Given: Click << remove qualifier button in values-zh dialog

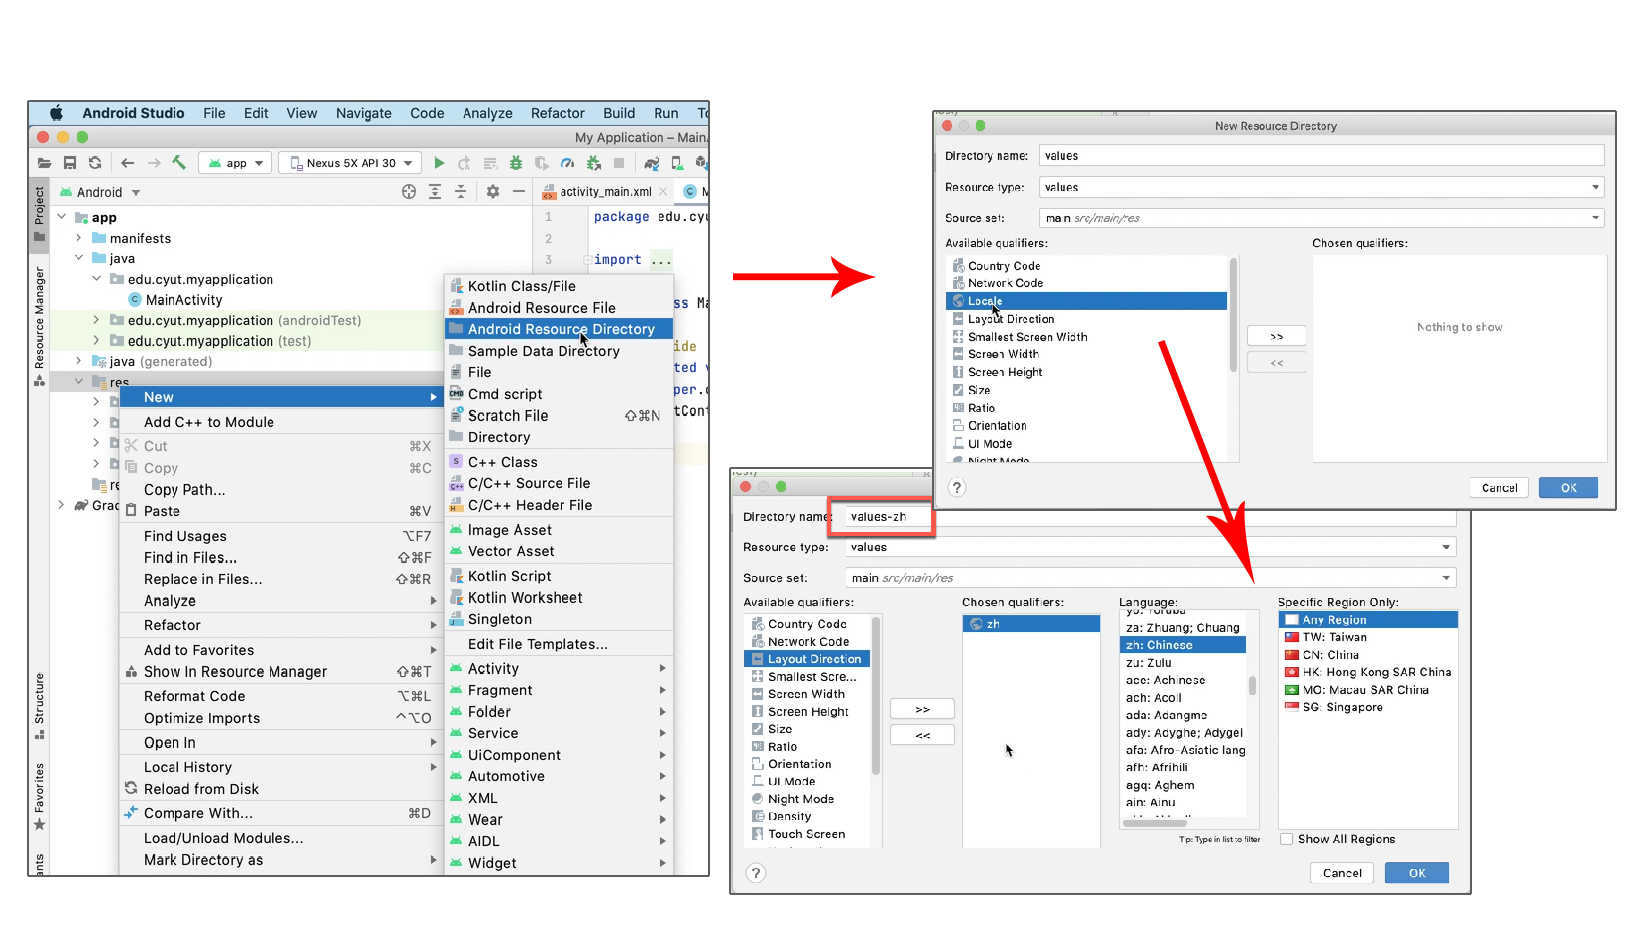Looking at the screenshot, I should 922,735.
